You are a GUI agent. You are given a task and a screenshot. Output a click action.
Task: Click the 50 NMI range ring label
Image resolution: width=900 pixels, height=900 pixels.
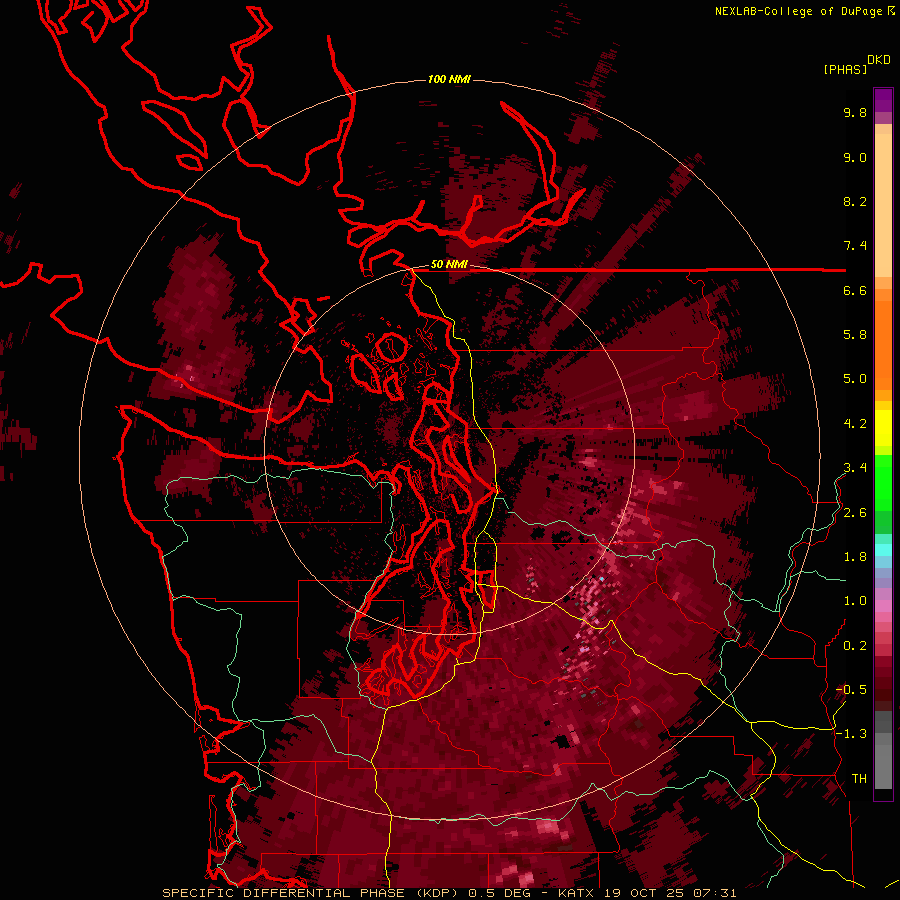[x=449, y=265]
